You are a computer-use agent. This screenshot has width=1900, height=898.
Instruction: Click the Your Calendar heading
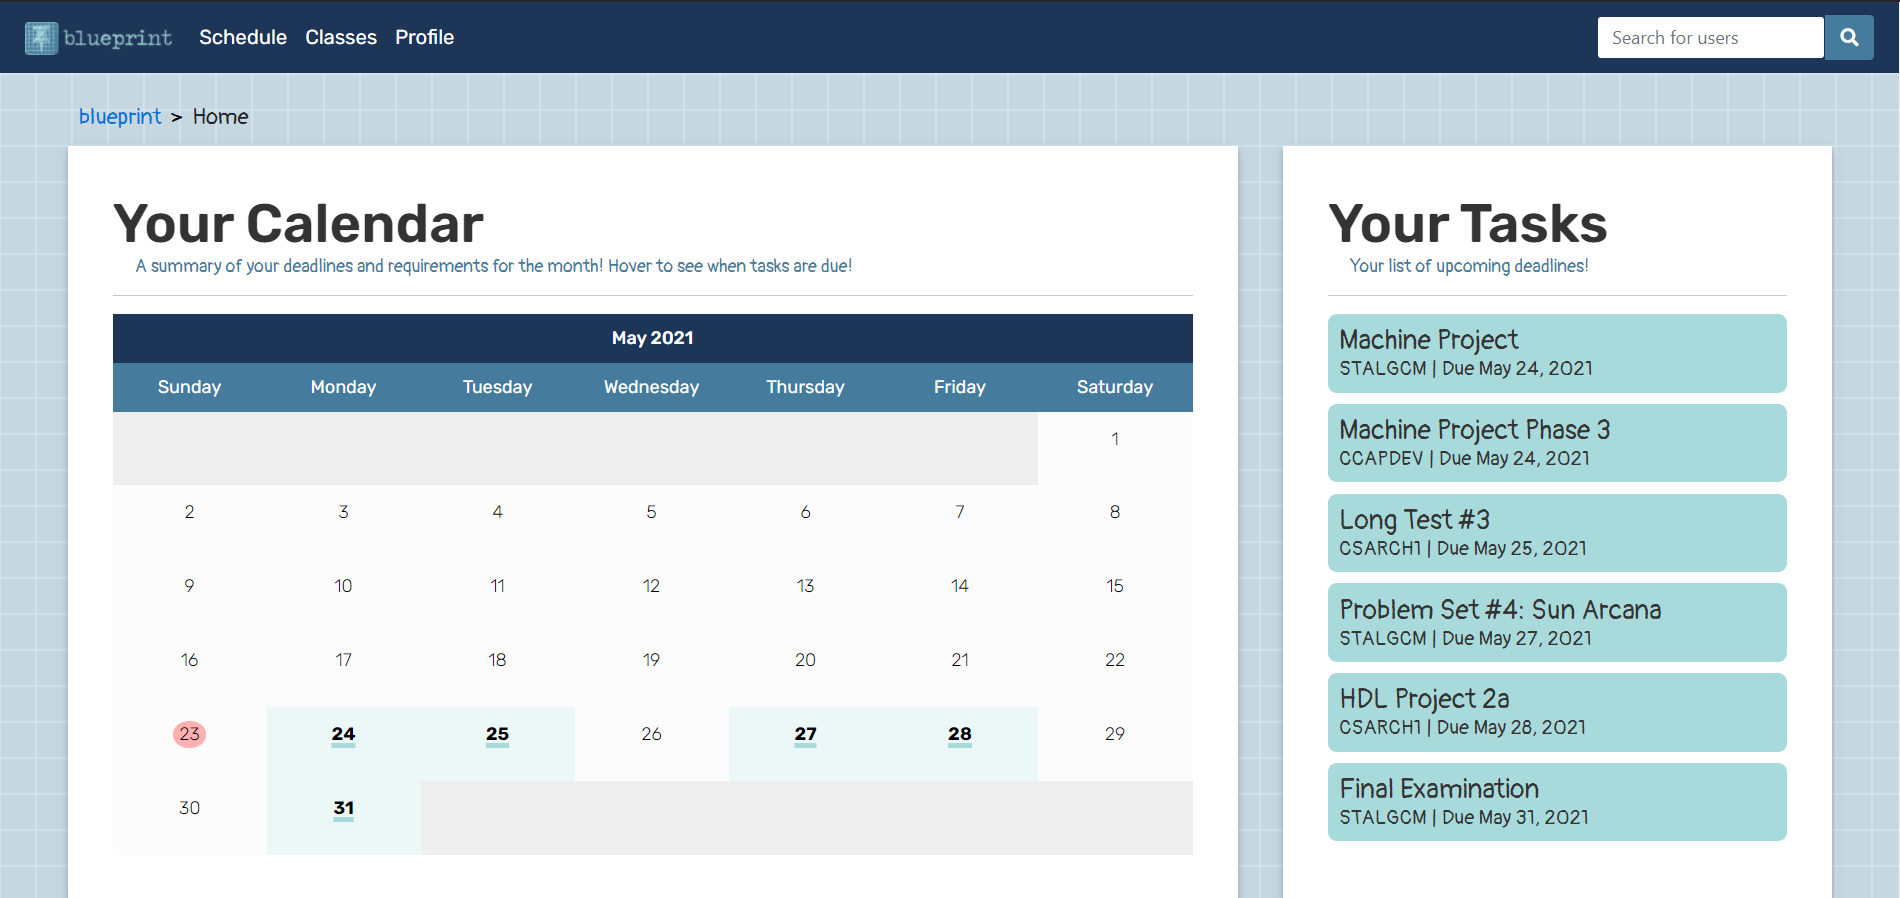[298, 223]
